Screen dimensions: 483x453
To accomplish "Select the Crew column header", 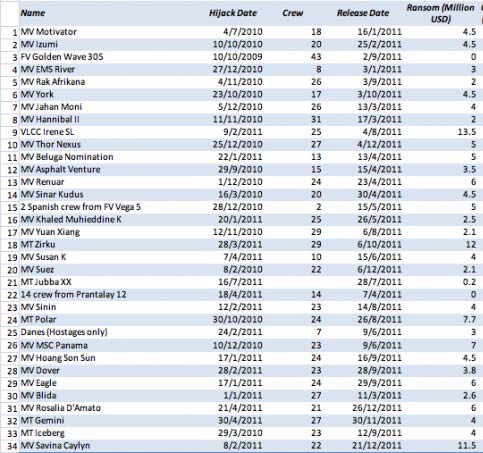I will pos(292,13).
